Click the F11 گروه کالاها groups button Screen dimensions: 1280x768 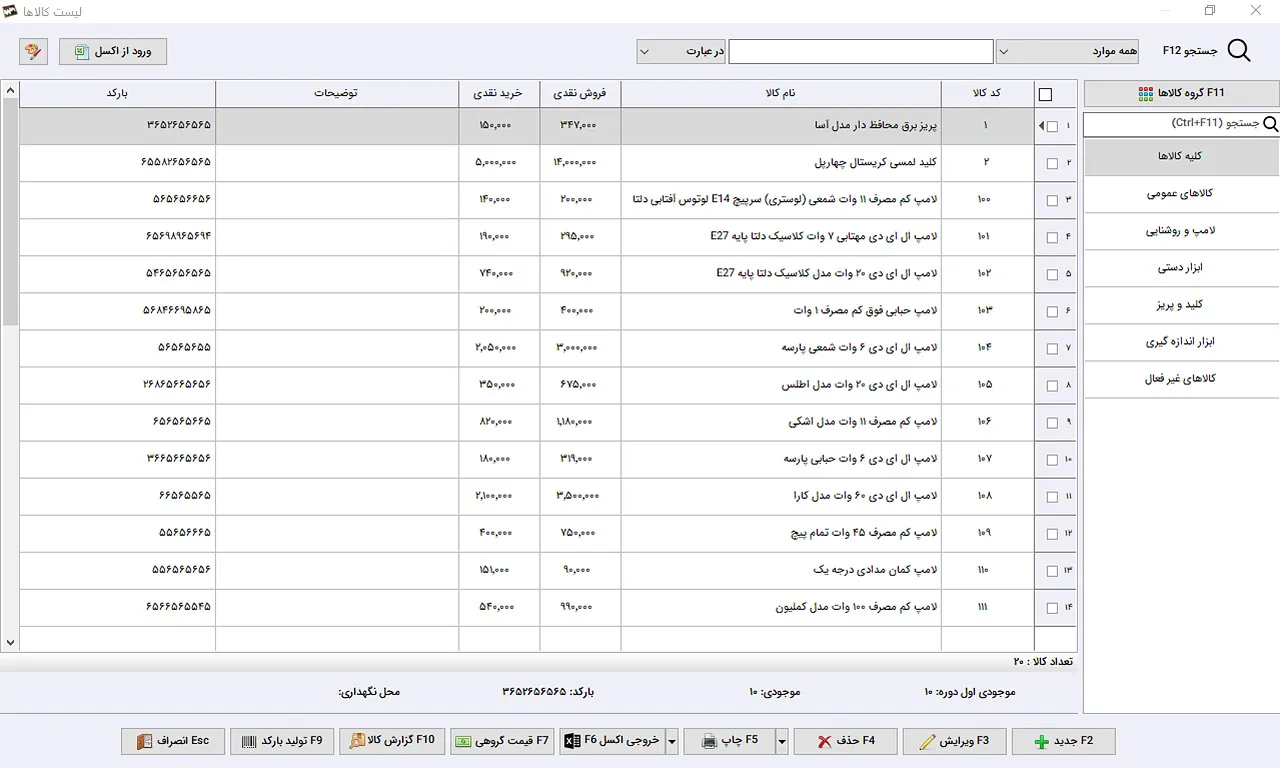(1181, 93)
